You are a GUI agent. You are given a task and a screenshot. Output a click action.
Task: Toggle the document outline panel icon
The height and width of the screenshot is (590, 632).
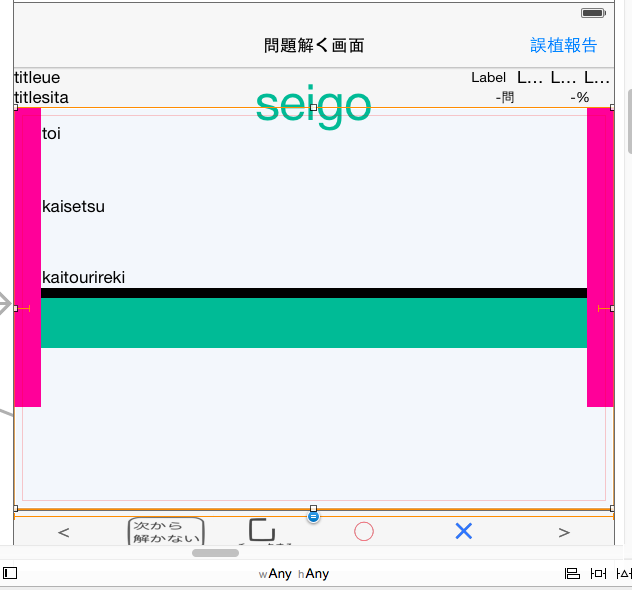tap(10, 573)
